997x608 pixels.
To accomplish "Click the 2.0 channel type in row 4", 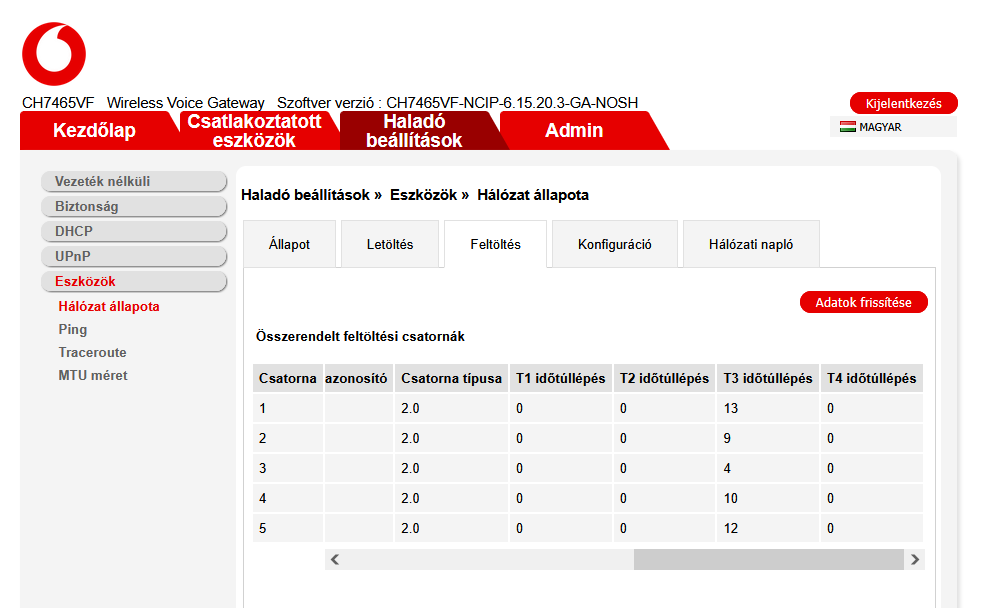I will tap(410, 498).
